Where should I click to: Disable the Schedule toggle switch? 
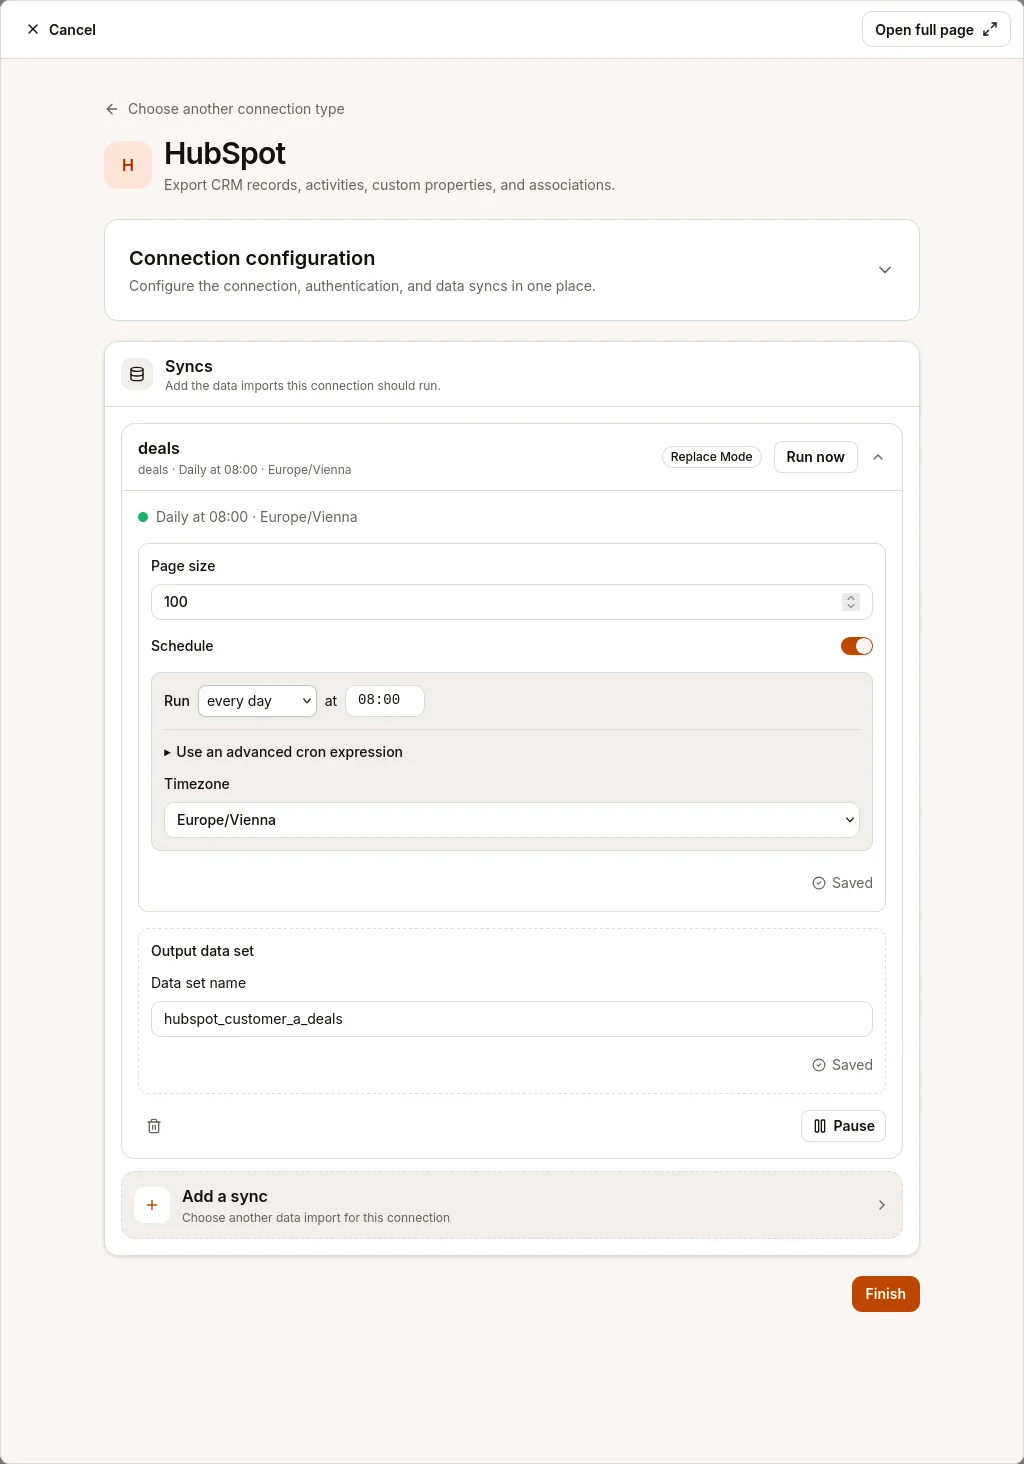pos(857,646)
